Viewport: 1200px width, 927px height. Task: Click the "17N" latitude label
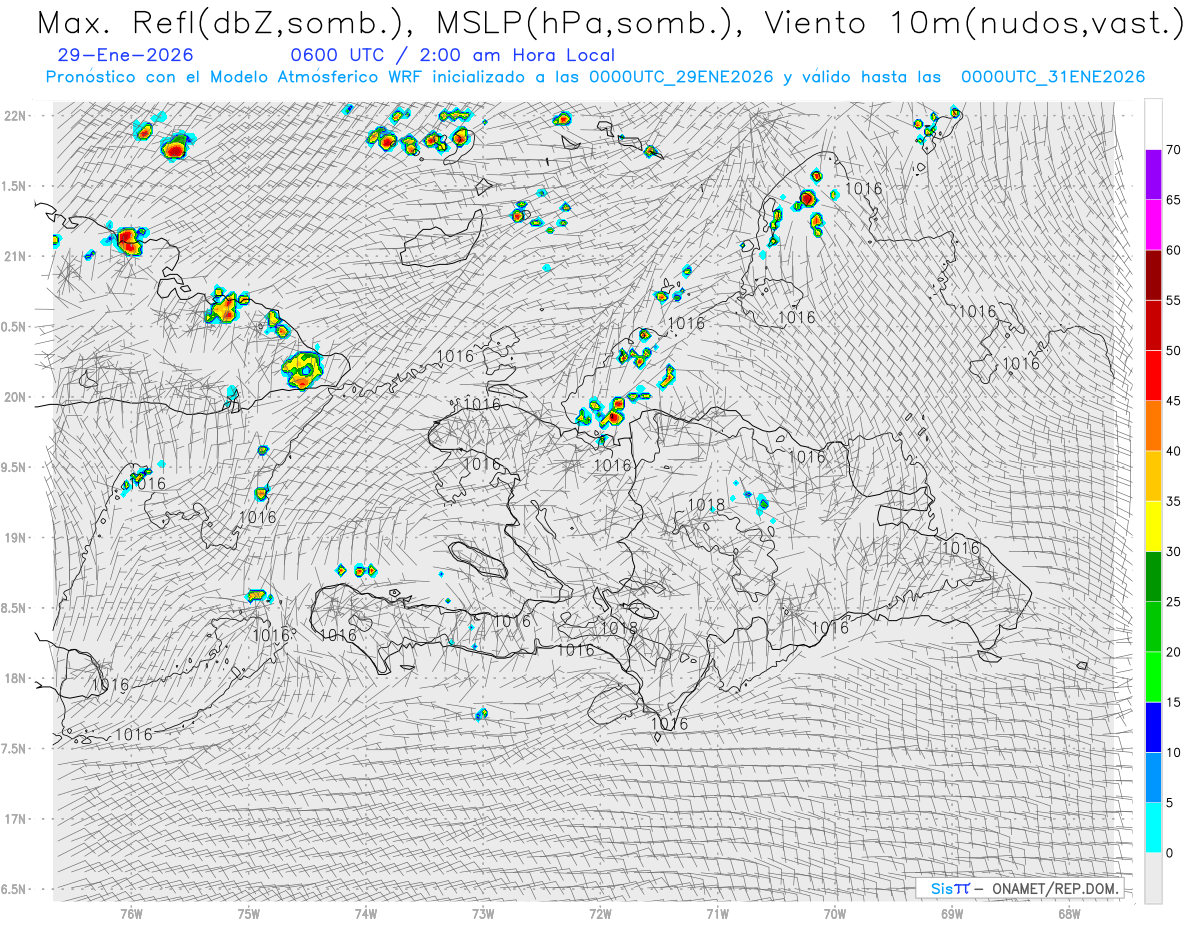(16, 819)
